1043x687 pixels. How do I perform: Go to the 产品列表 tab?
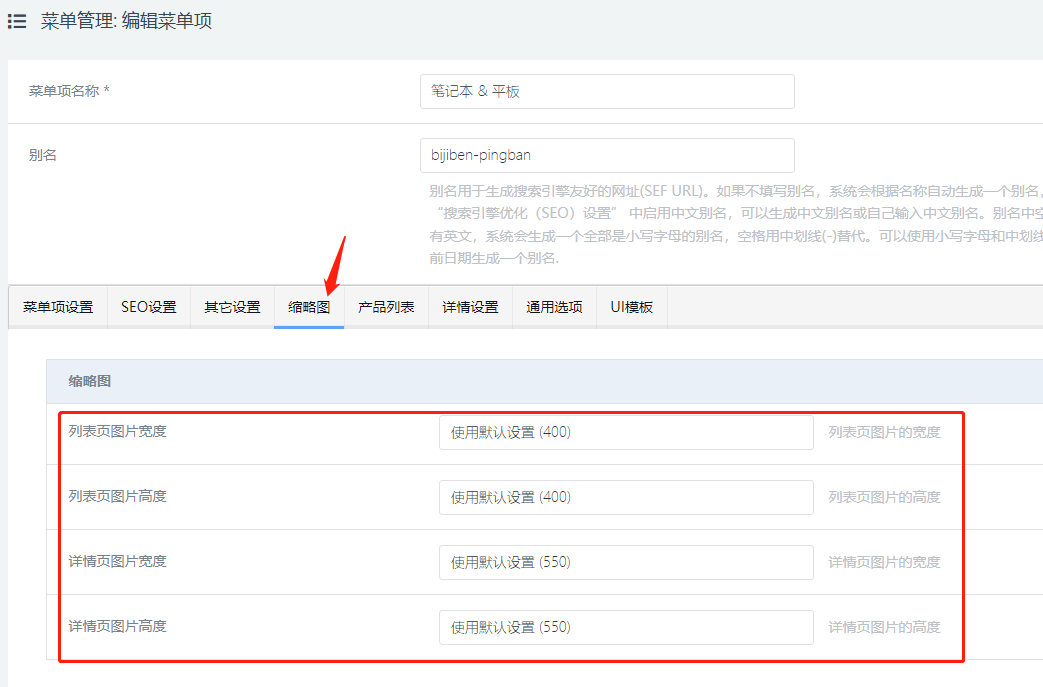coord(386,307)
